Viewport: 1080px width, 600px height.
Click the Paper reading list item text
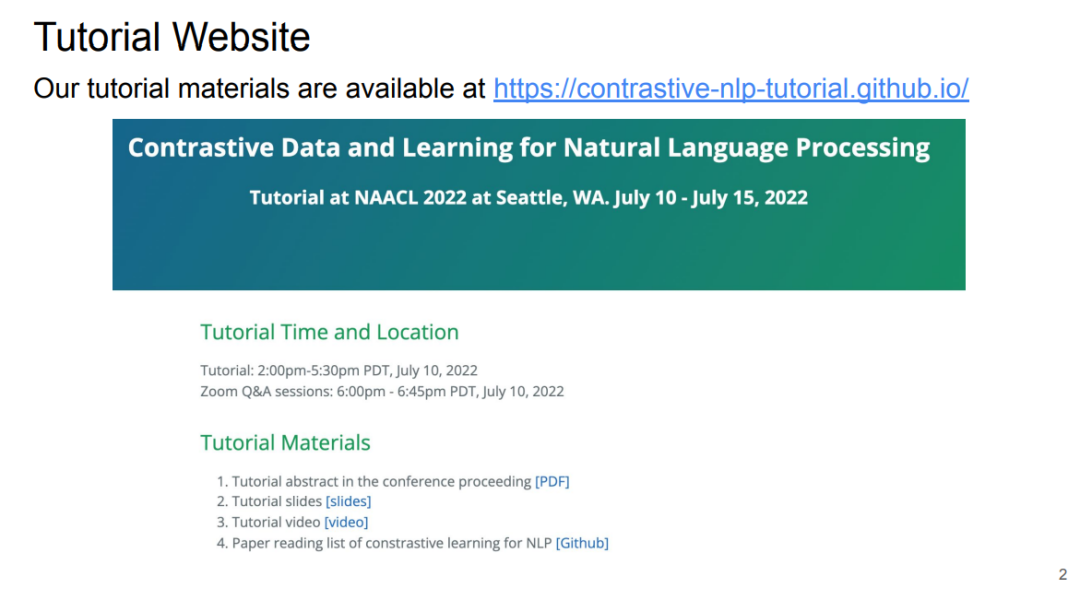pyautogui.click(x=392, y=543)
